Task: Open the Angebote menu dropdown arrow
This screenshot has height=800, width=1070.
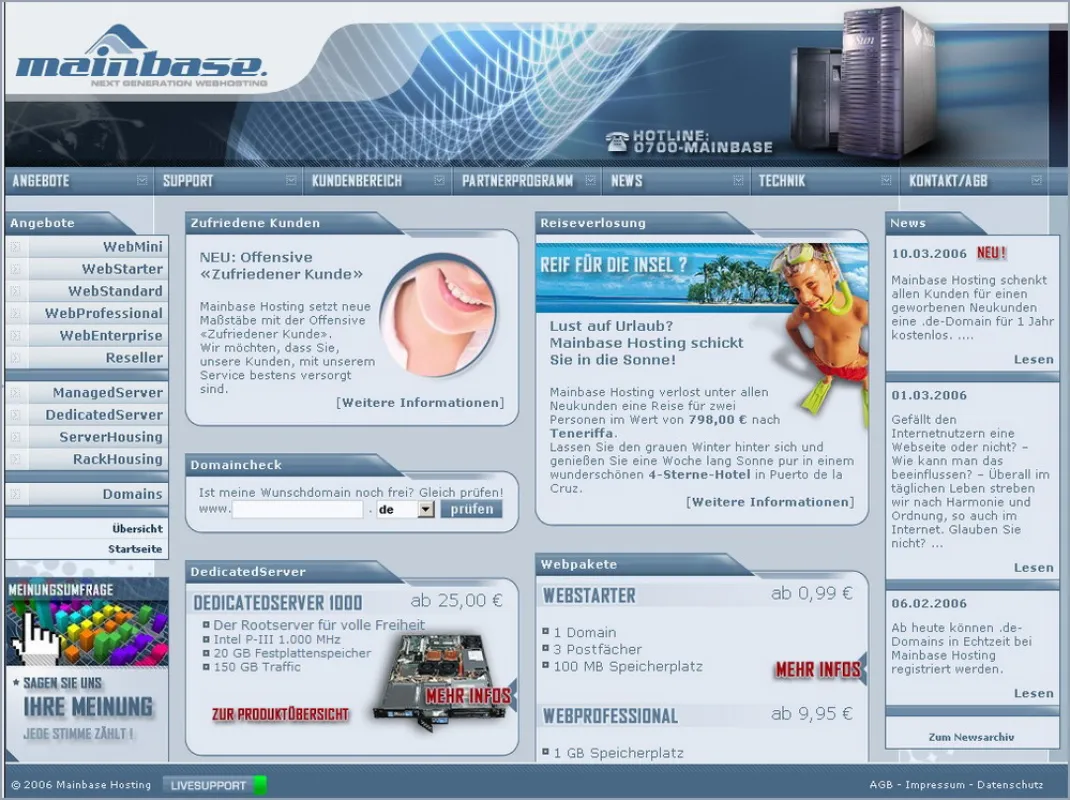Action: pos(142,180)
